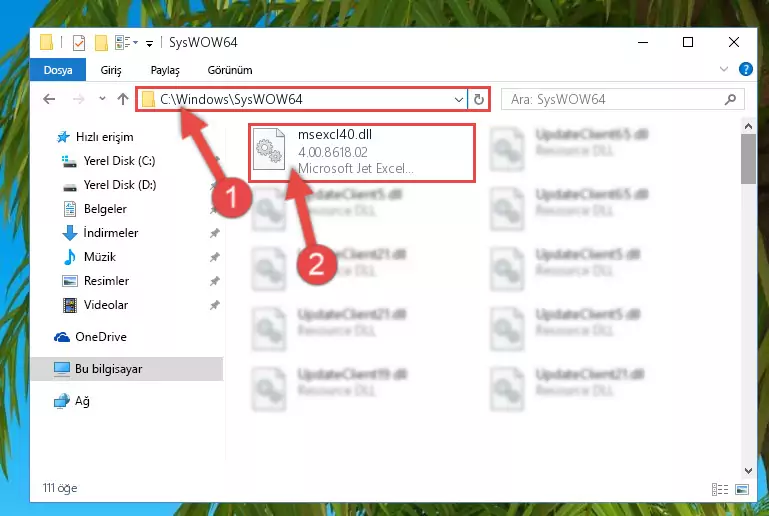Open the Dosya menu tab
This screenshot has width=769, height=516.
click(58, 70)
